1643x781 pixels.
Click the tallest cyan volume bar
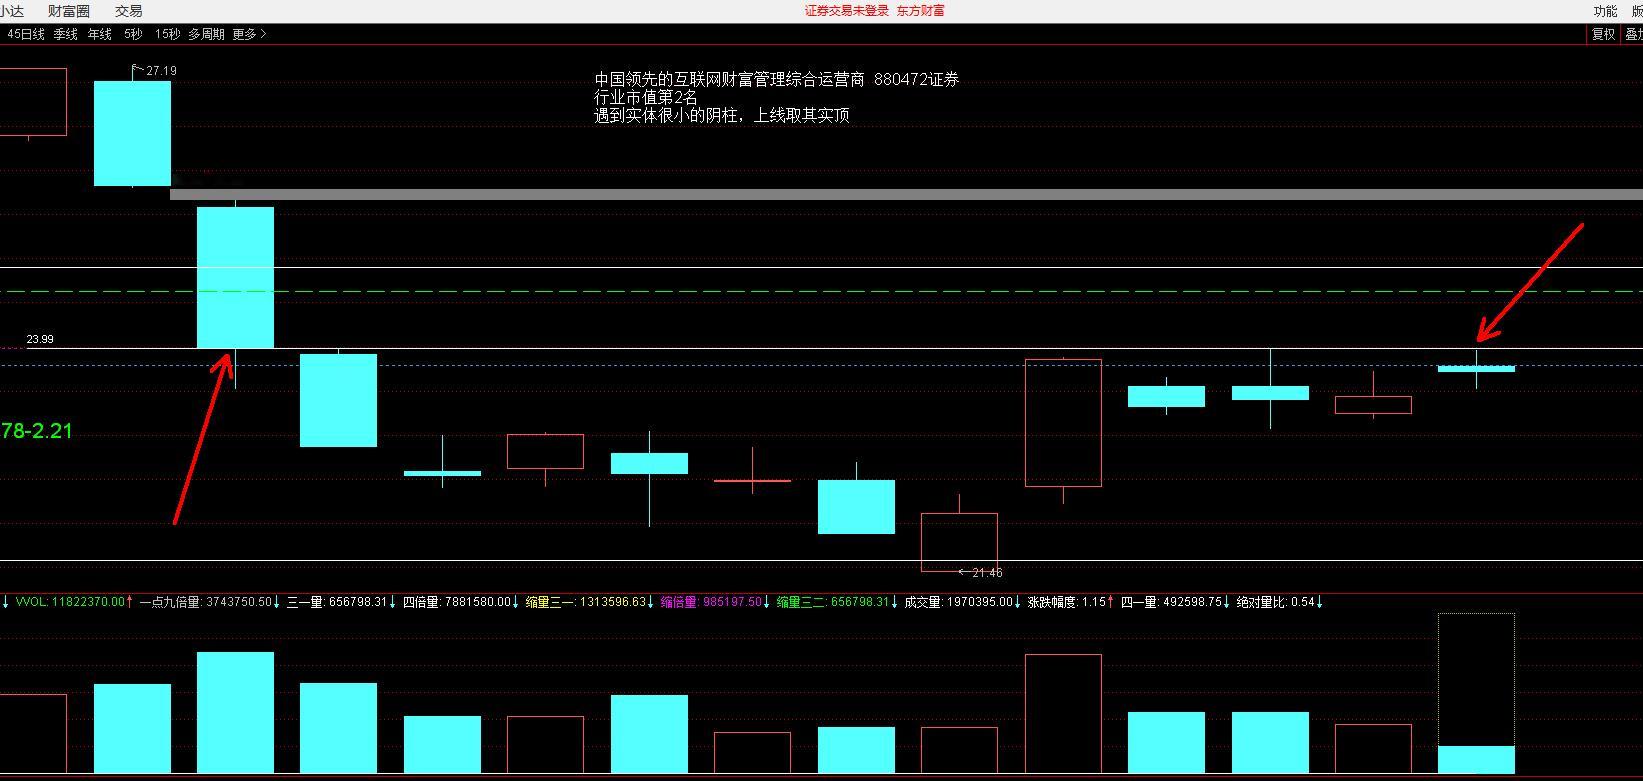tap(235, 712)
